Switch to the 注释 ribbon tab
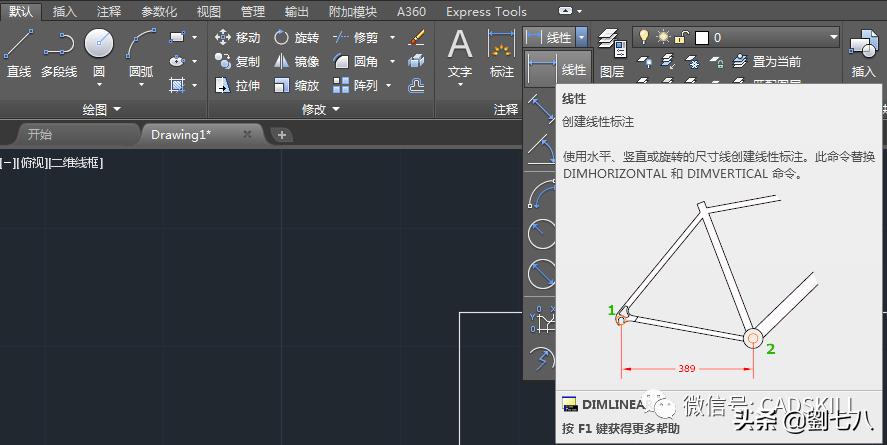This screenshot has height=445, width=887. (x=109, y=11)
